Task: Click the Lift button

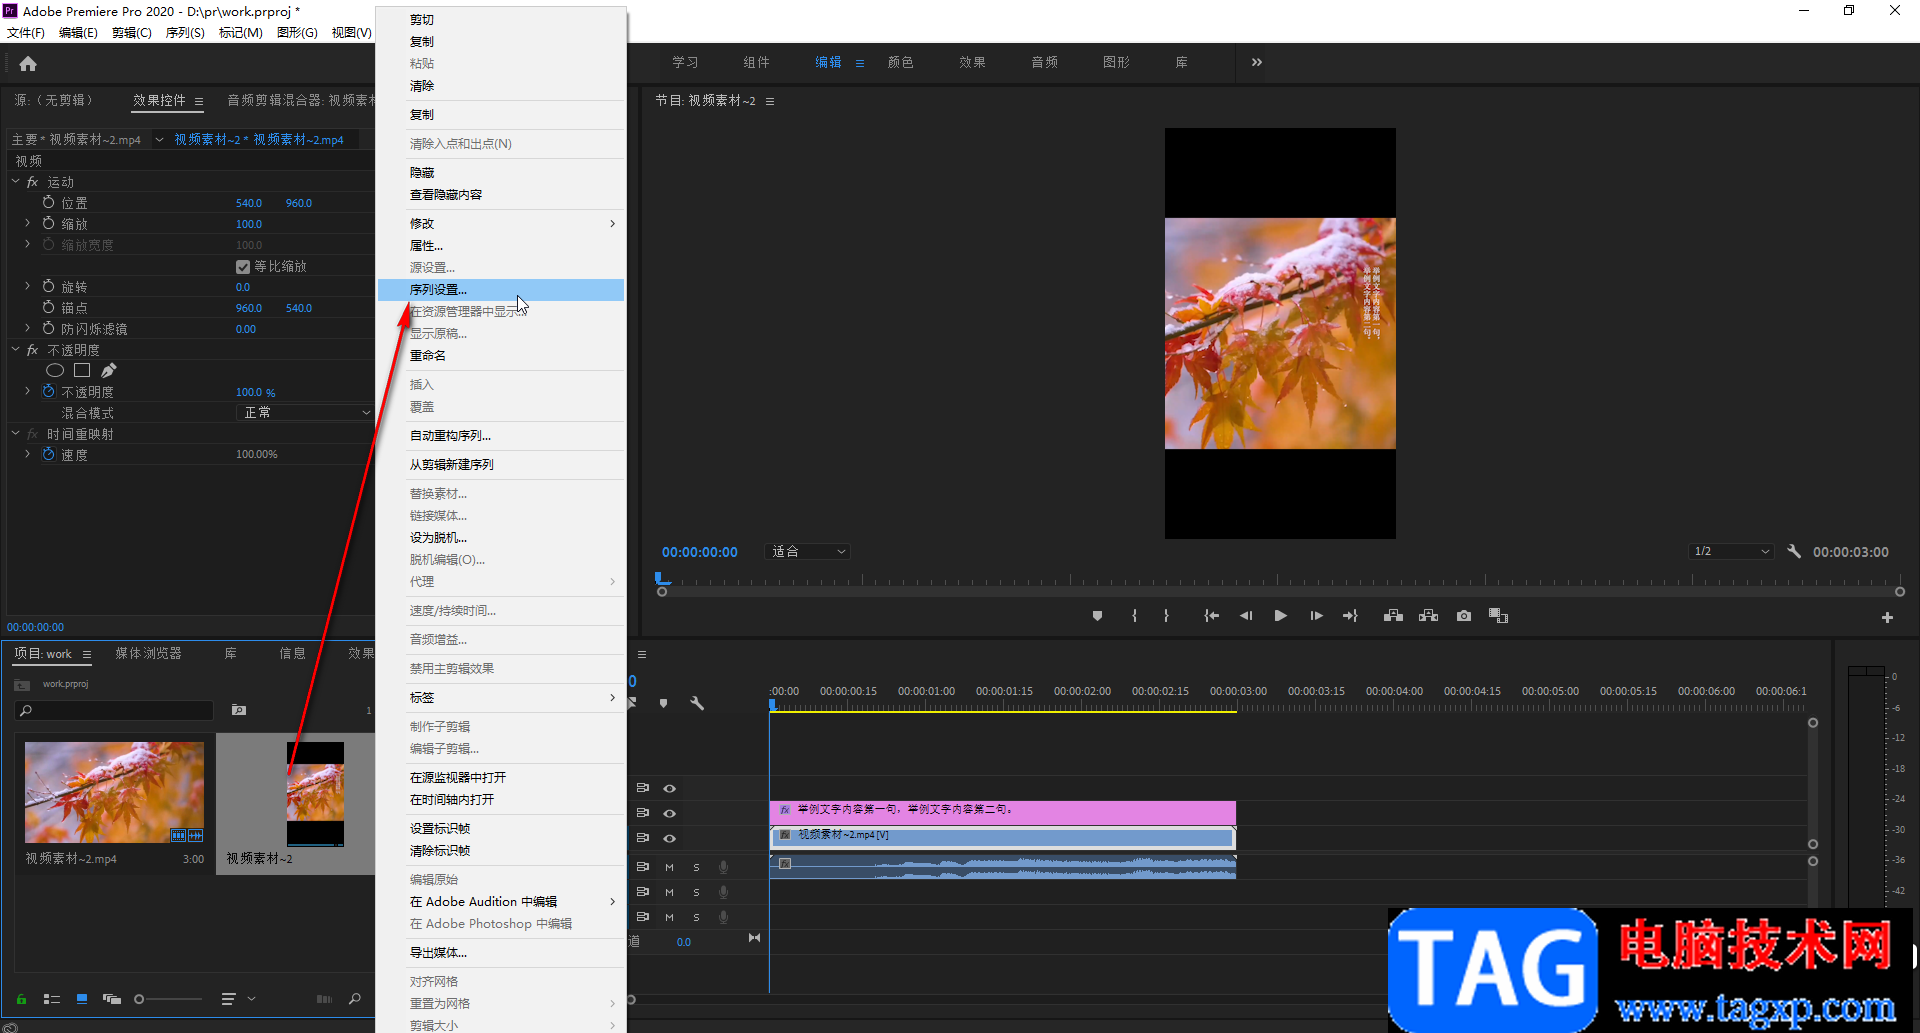Action: point(1393,616)
